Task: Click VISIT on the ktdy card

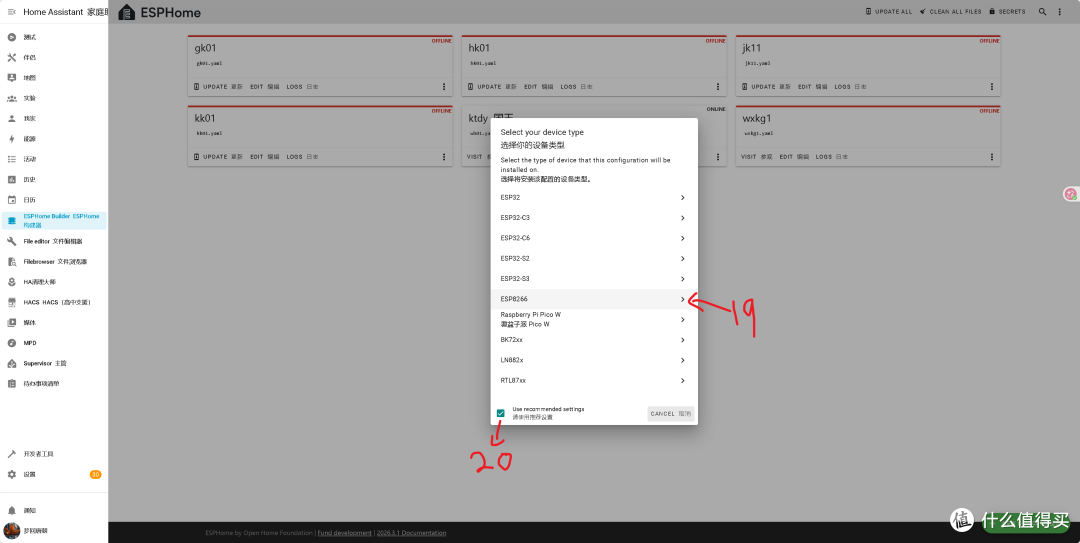Action: pyautogui.click(x=475, y=157)
